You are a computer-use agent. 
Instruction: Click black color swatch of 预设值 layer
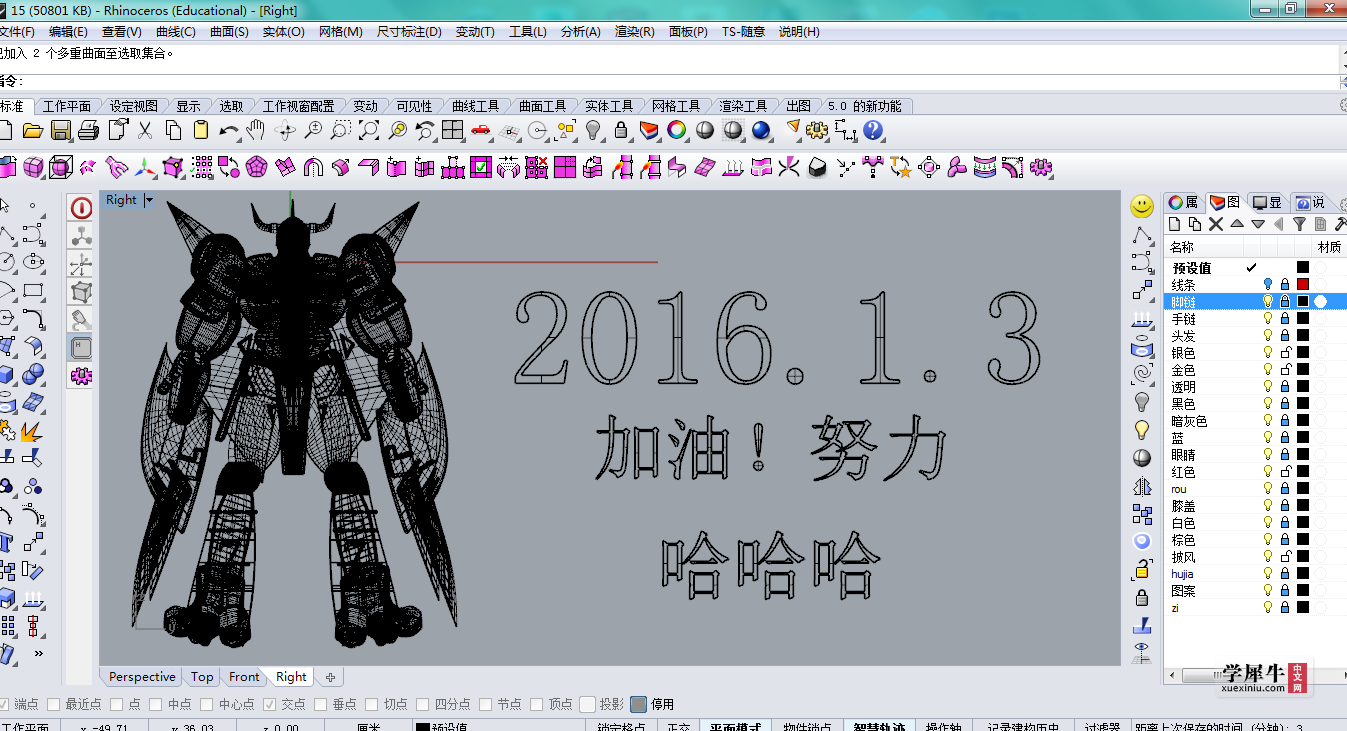(x=1303, y=267)
